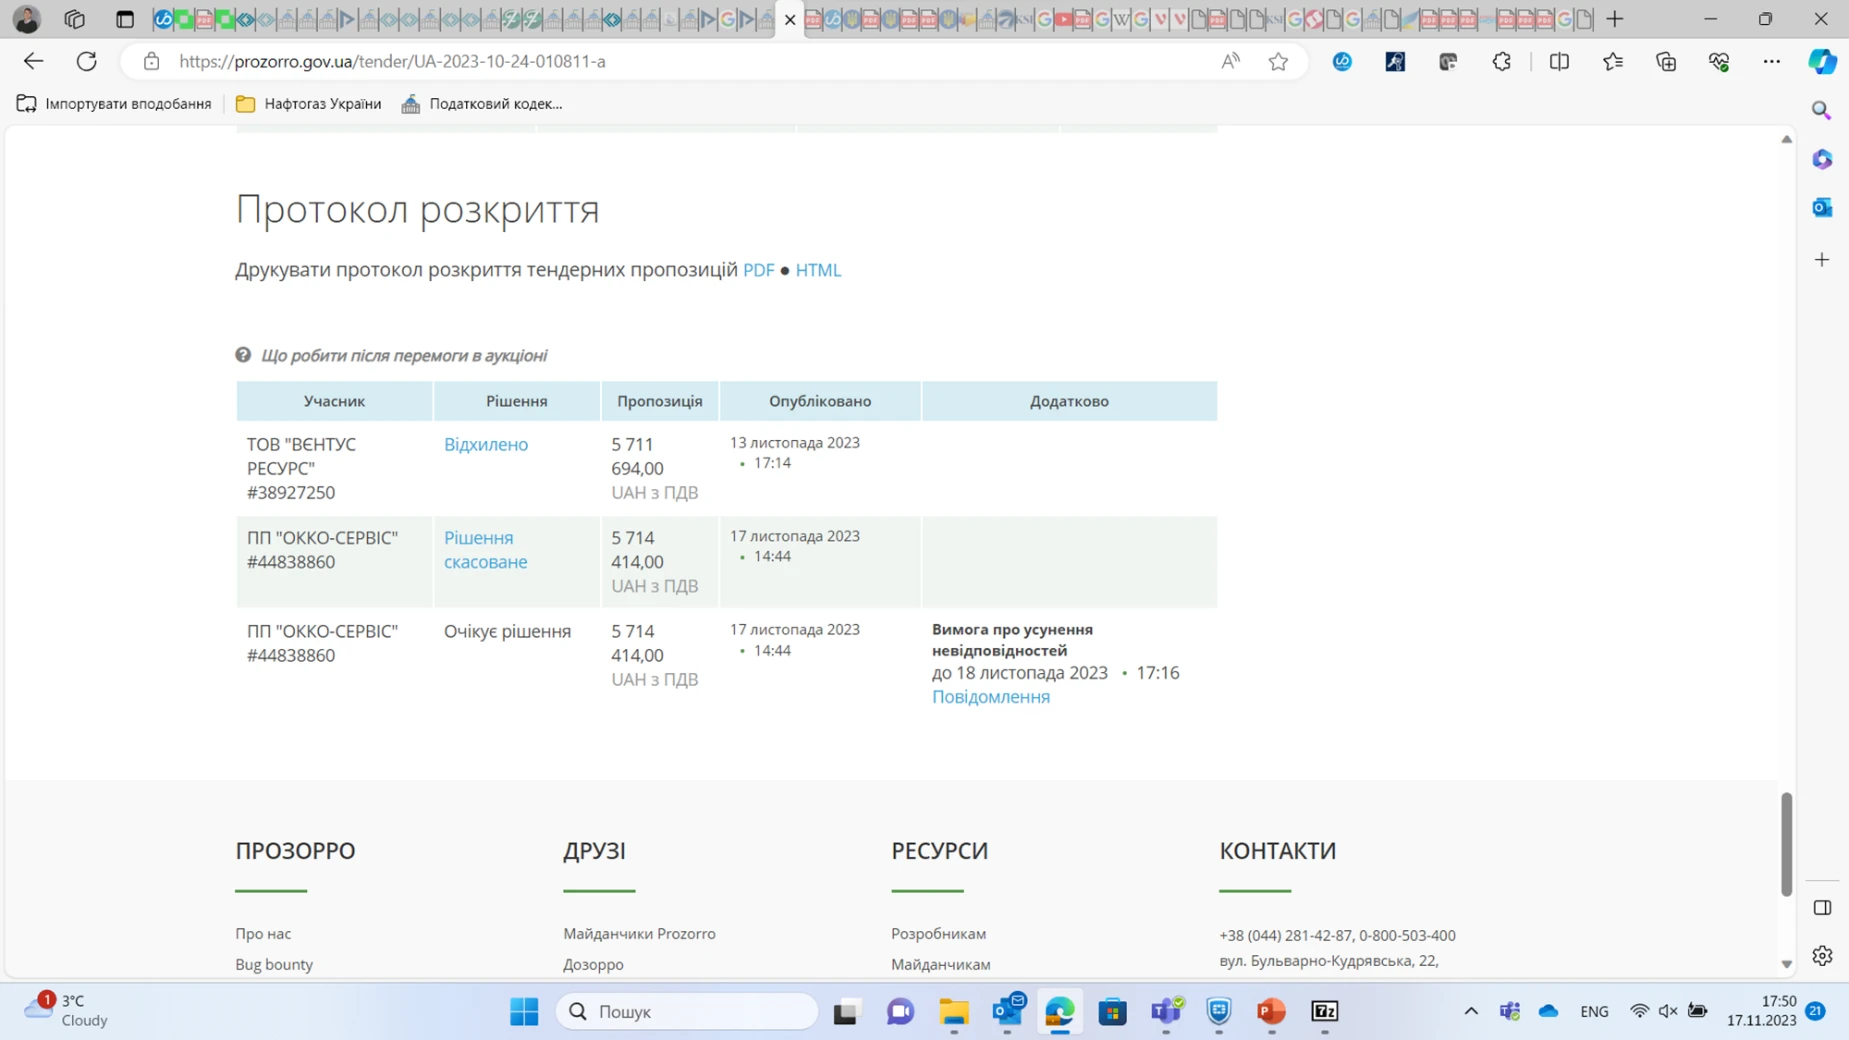Open split screen view in the toolbar
Screen dimensions: 1849x1040
pos(1560,61)
